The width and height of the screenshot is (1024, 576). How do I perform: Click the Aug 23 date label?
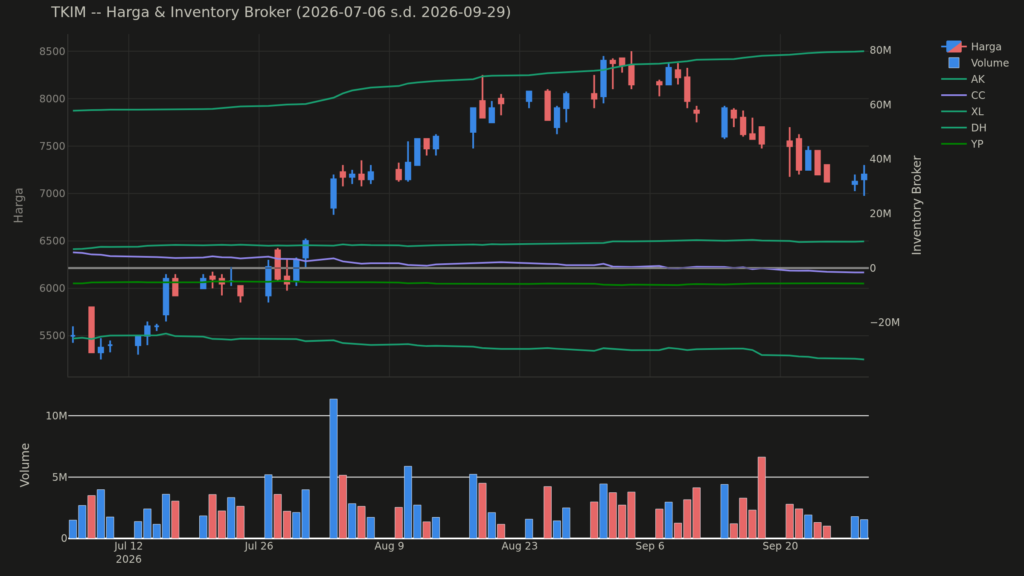click(x=519, y=546)
